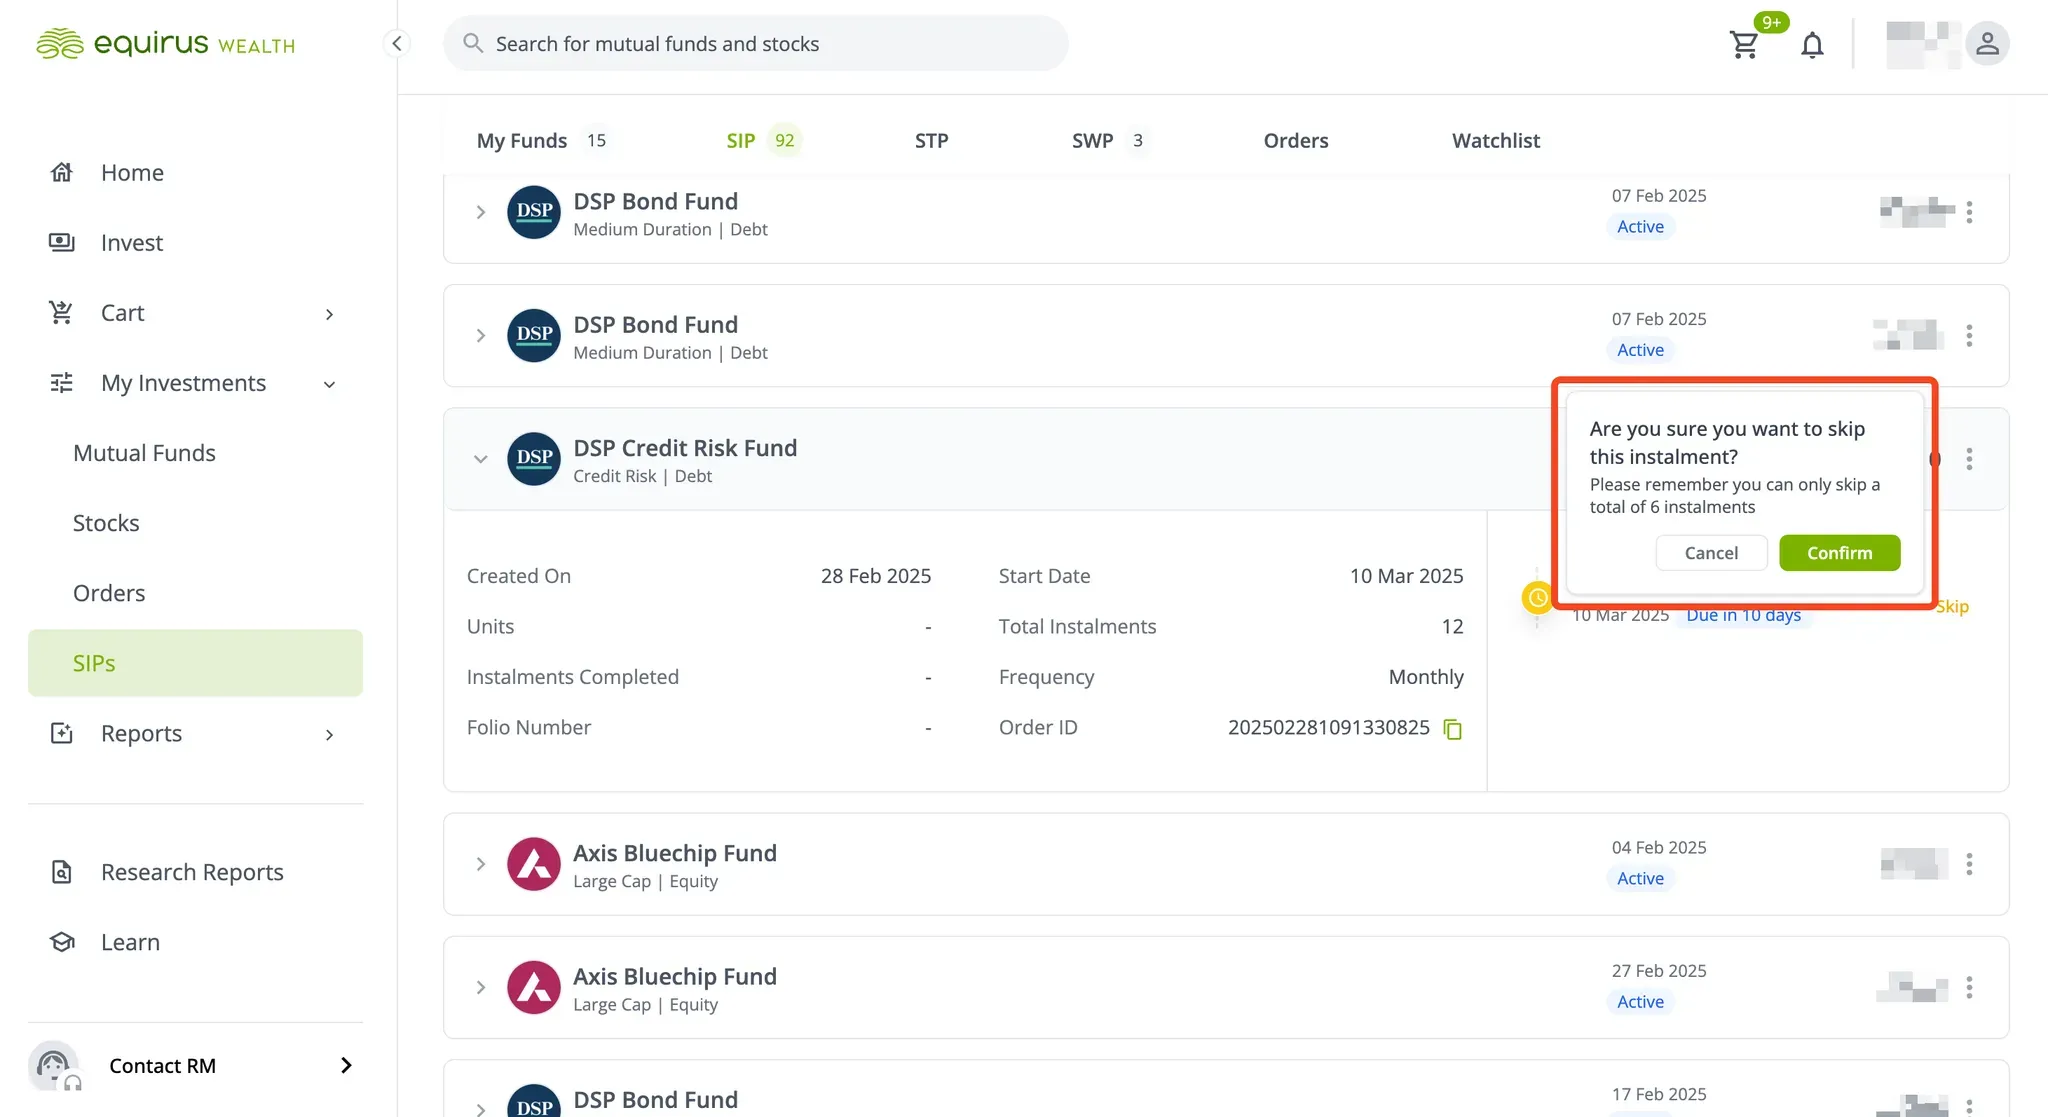The width and height of the screenshot is (2048, 1117).
Task: Cancel the skip instalment dialog
Action: pos(1711,553)
